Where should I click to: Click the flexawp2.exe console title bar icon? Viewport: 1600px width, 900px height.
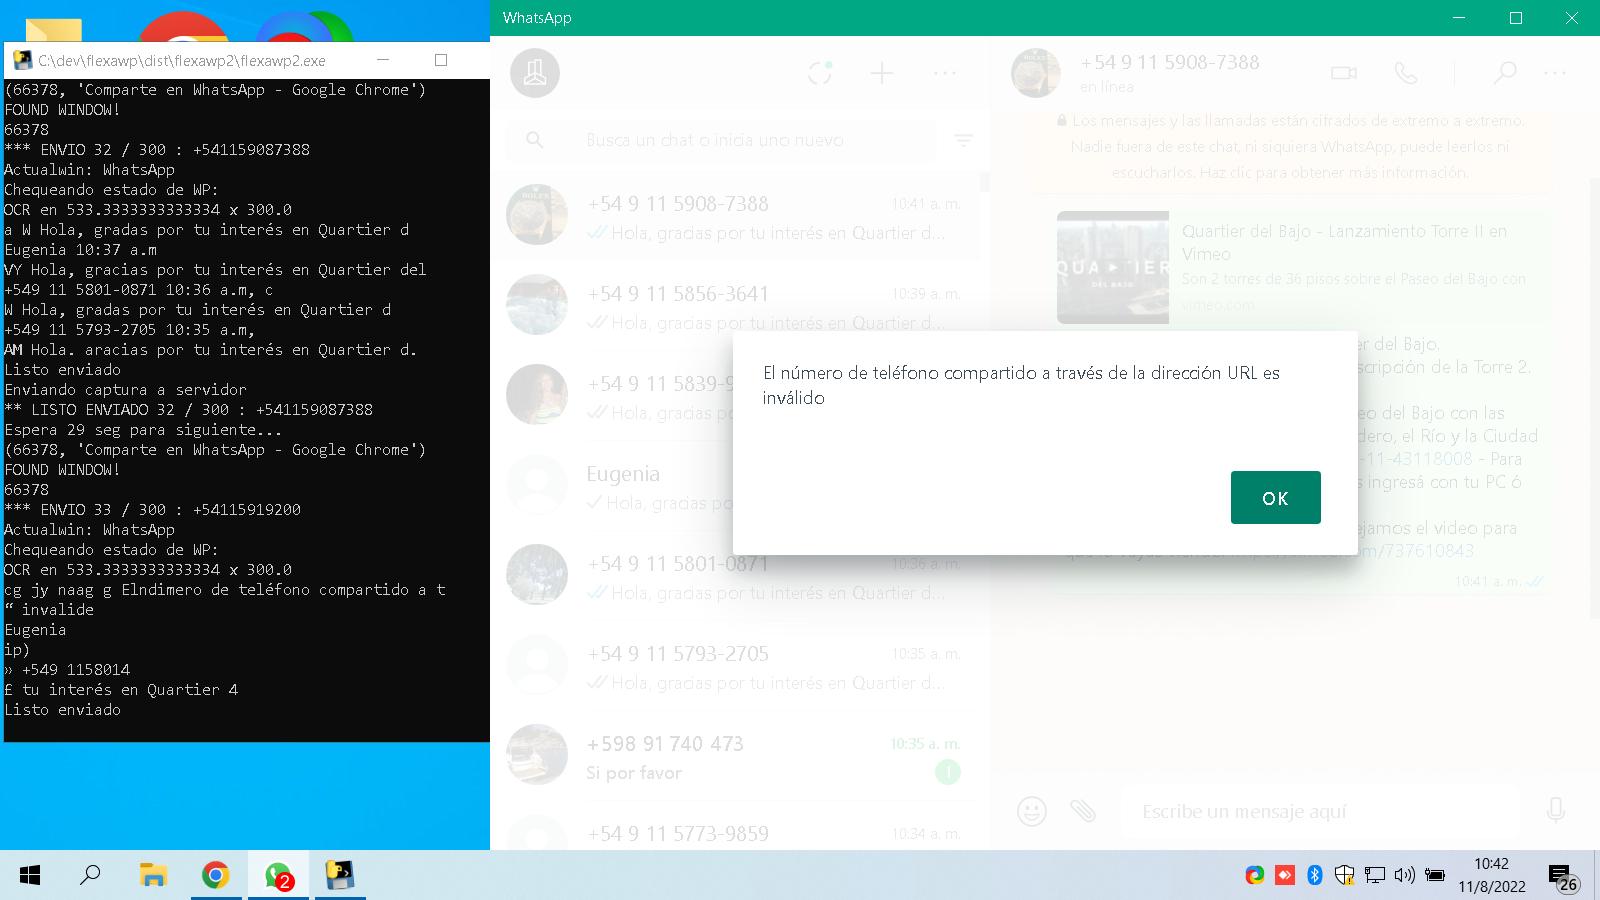click(23, 60)
